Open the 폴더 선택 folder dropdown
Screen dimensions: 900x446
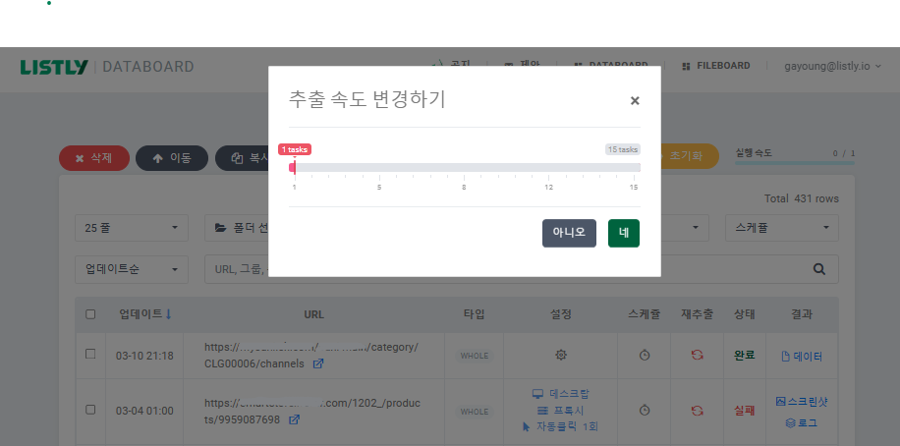click(236, 228)
